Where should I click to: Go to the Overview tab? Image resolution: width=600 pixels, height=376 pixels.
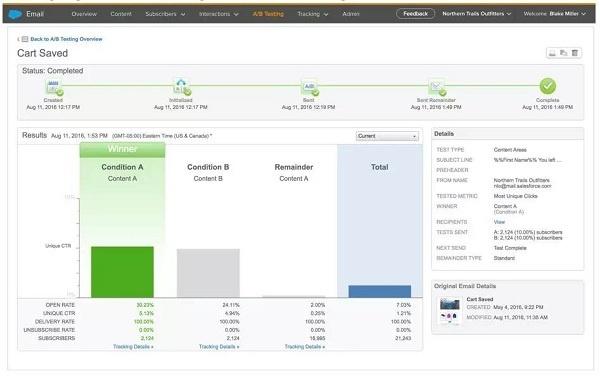coord(84,14)
